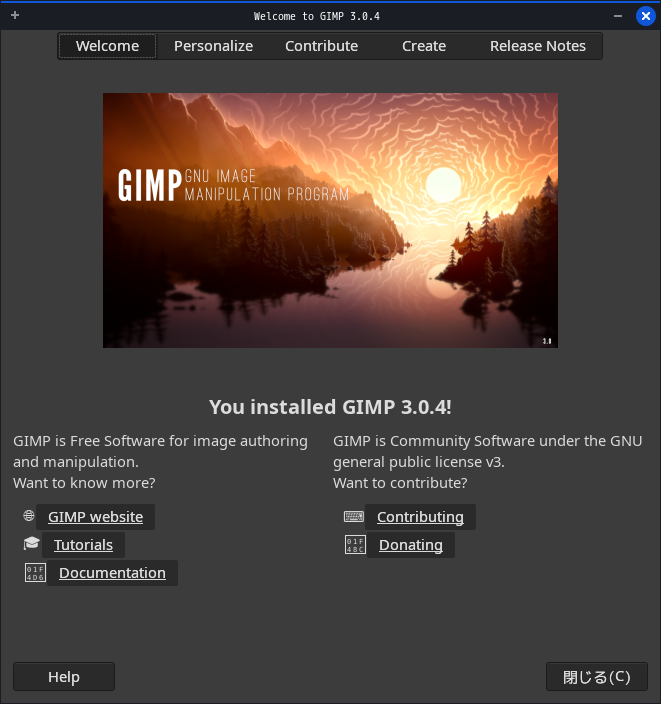The image size is (661, 704).
Task: Open the Documentation link
Action: tap(112, 573)
